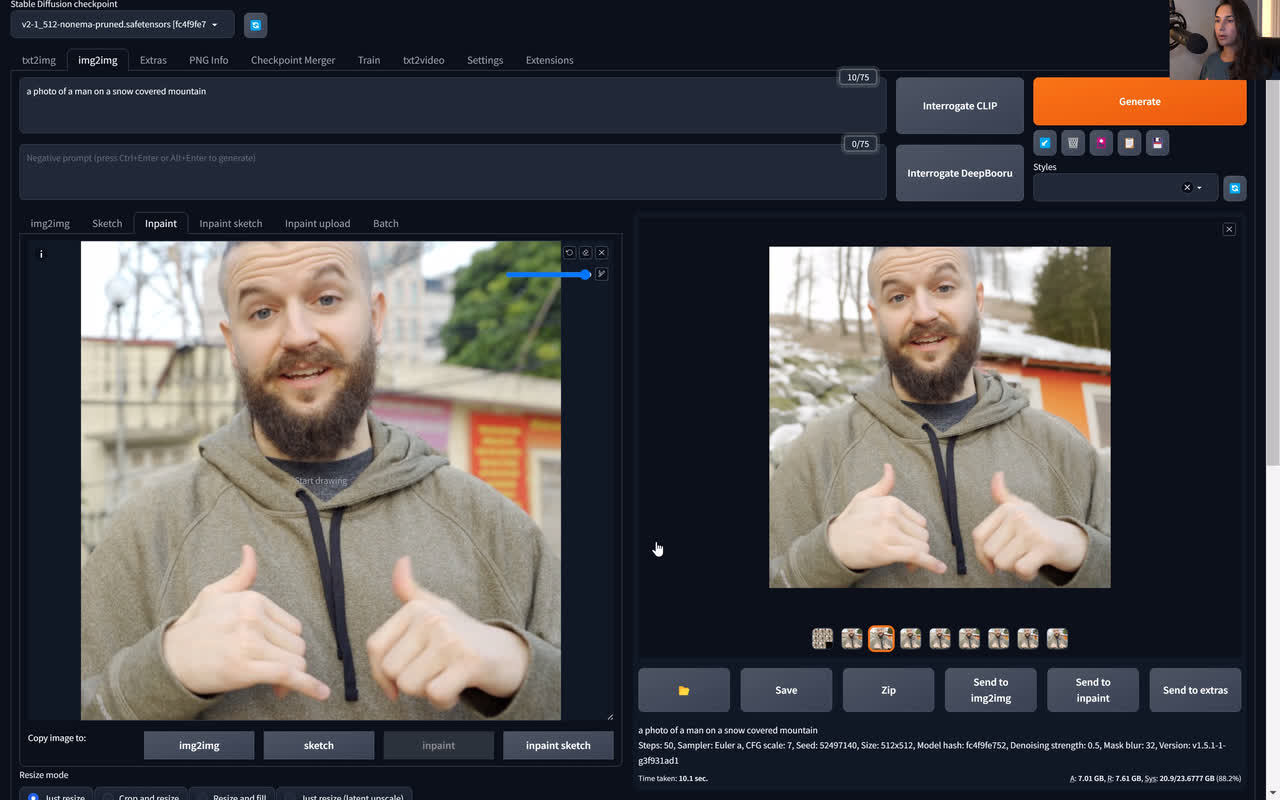Copy image to sketch
This screenshot has height=800, width=1280.
[x=319, y=745]
